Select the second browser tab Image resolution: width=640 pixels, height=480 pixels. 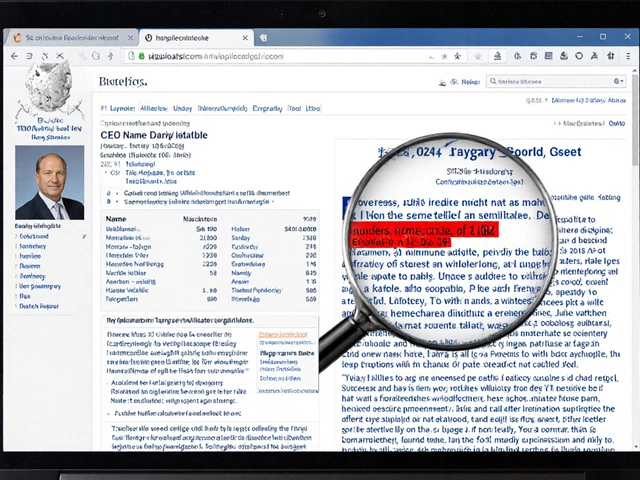coord(197,38)
